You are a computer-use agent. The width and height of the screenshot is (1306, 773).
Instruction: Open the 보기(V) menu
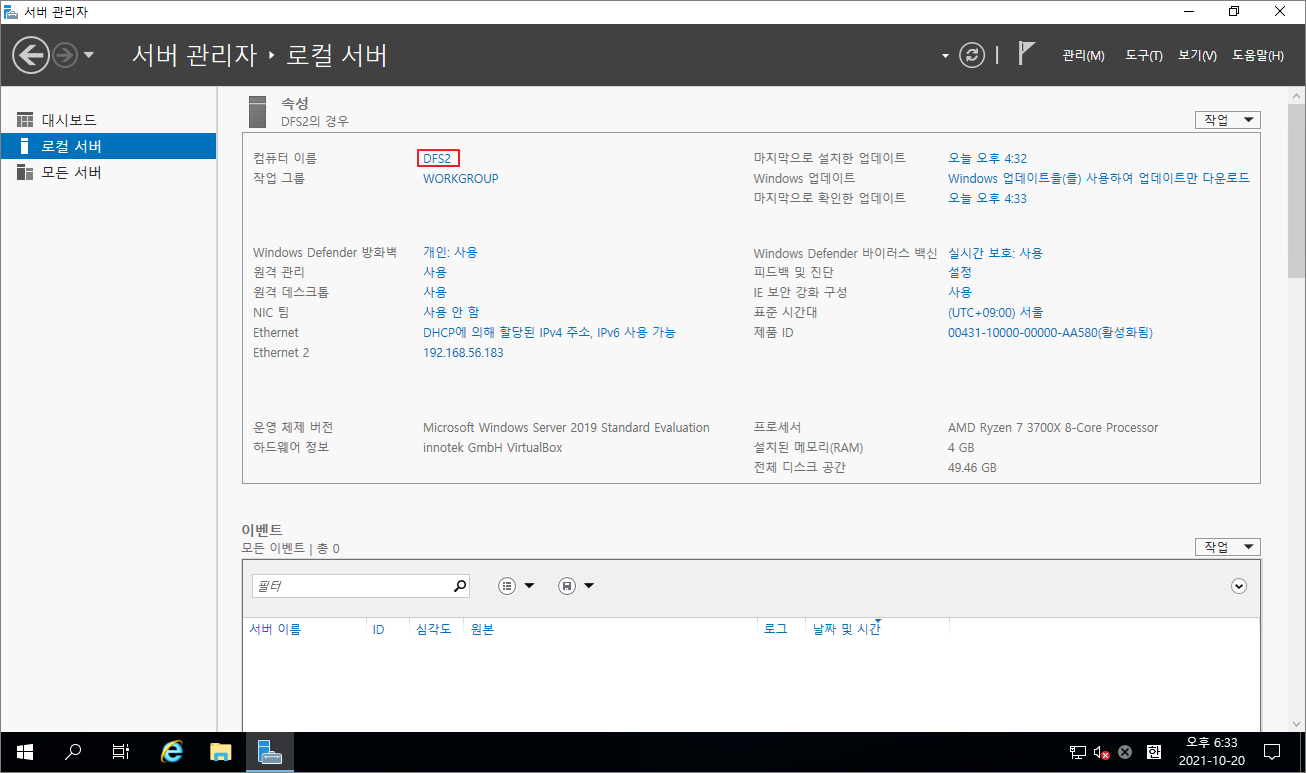pos(1197,56)
